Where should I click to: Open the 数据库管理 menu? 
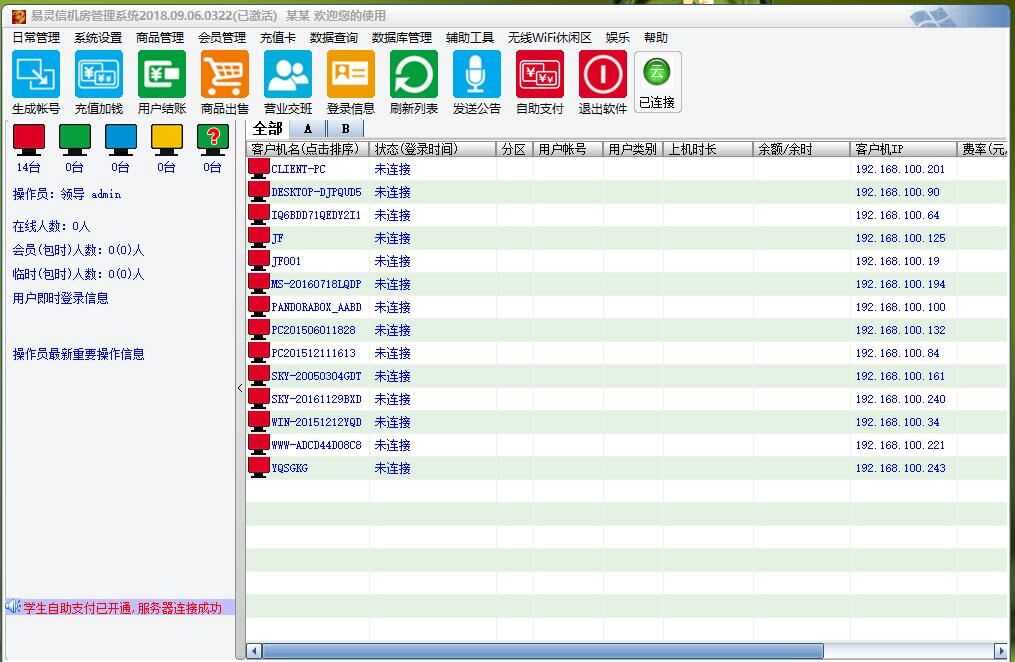click(402, 38)
